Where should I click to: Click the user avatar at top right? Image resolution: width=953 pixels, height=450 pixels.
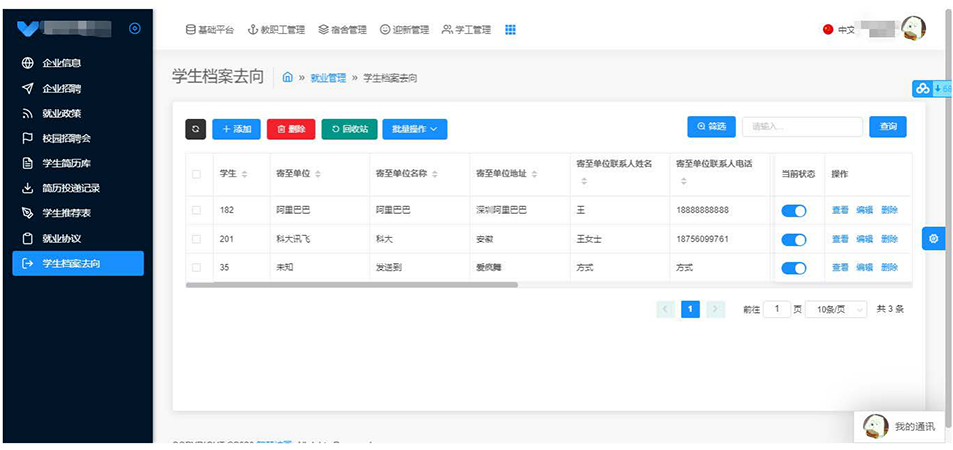(913, 28)
